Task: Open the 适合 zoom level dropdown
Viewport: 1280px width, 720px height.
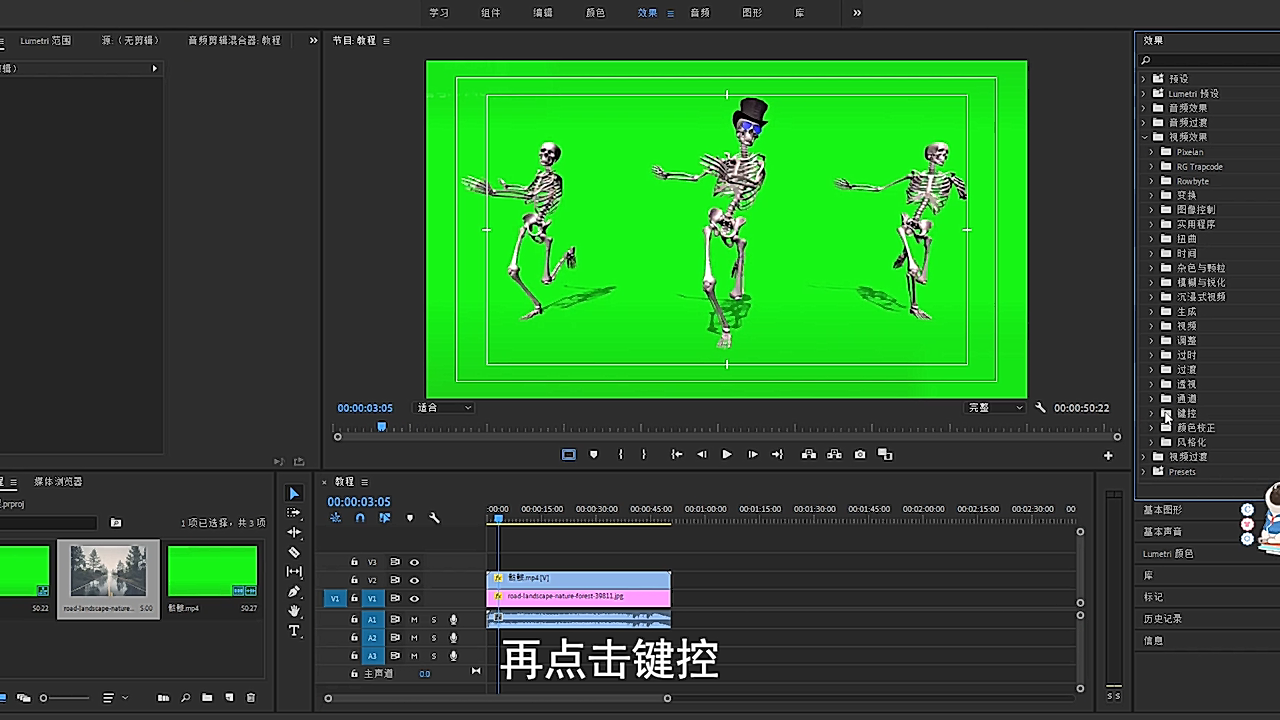Action: click(x=444, y=408)
